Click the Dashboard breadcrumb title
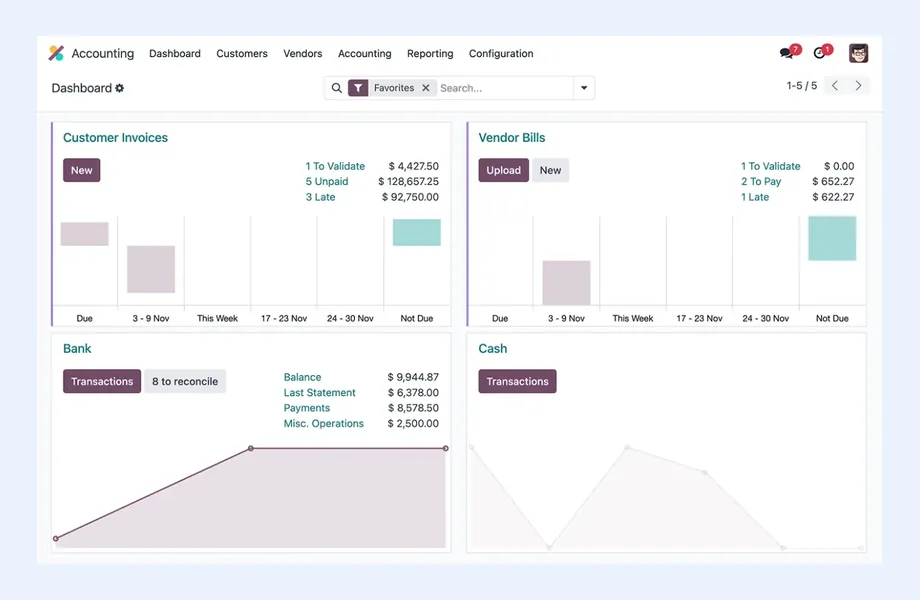 click(x=82, y=88)
